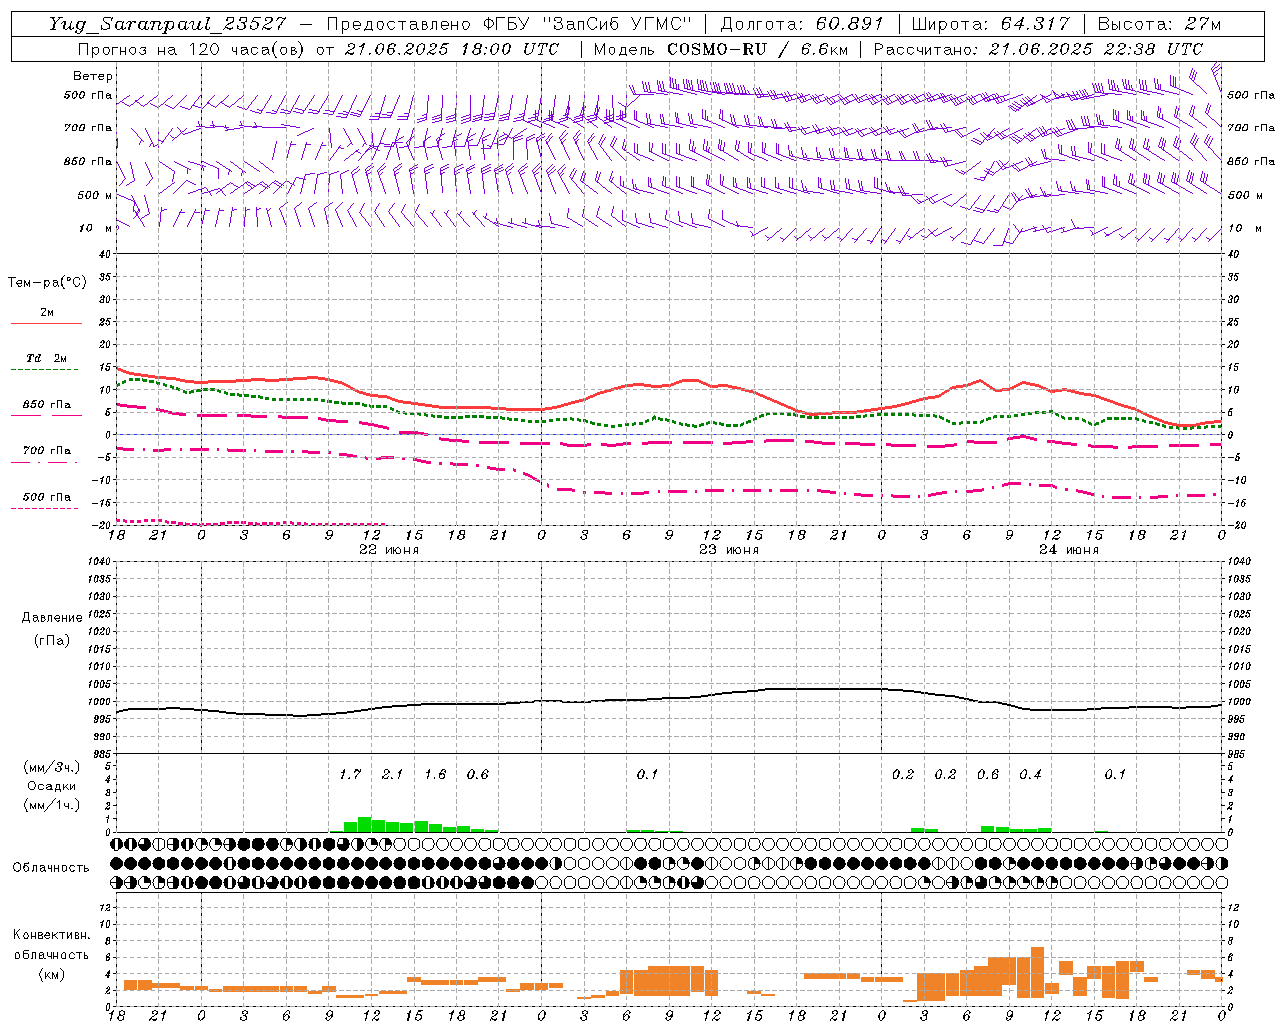Image resolution: width=1280 pixels, height=1024 pixels.
Task: Click the Рассчитано: 21.06.2025 22:38 UTC timestamp
Action: [1038, 49]
